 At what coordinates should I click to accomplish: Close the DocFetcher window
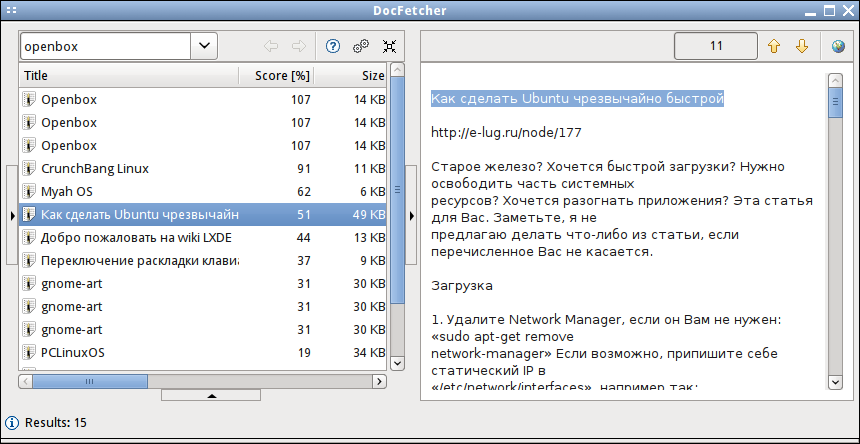point(846,10)
